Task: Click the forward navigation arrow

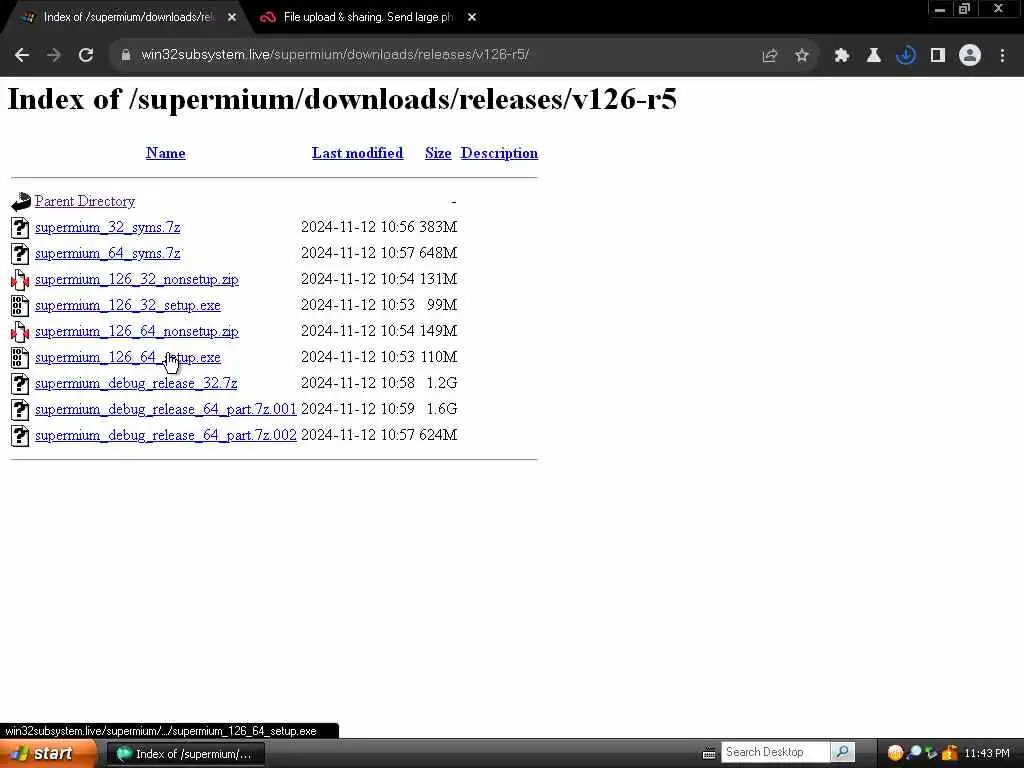Action: (x=54, y=56)
